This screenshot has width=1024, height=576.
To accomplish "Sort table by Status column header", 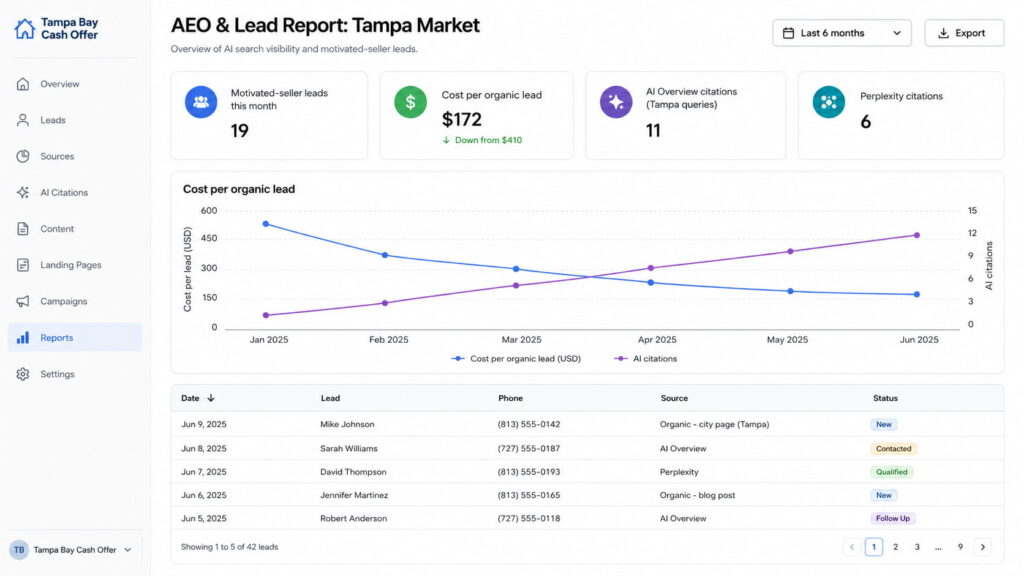I will pos(885,398).
